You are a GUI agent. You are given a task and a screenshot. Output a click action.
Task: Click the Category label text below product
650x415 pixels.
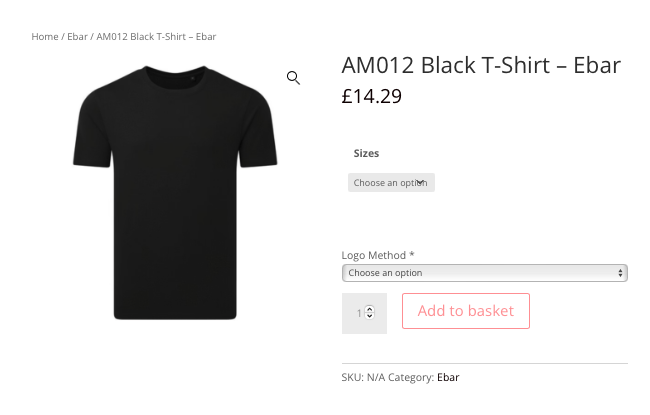click(410, 377)
